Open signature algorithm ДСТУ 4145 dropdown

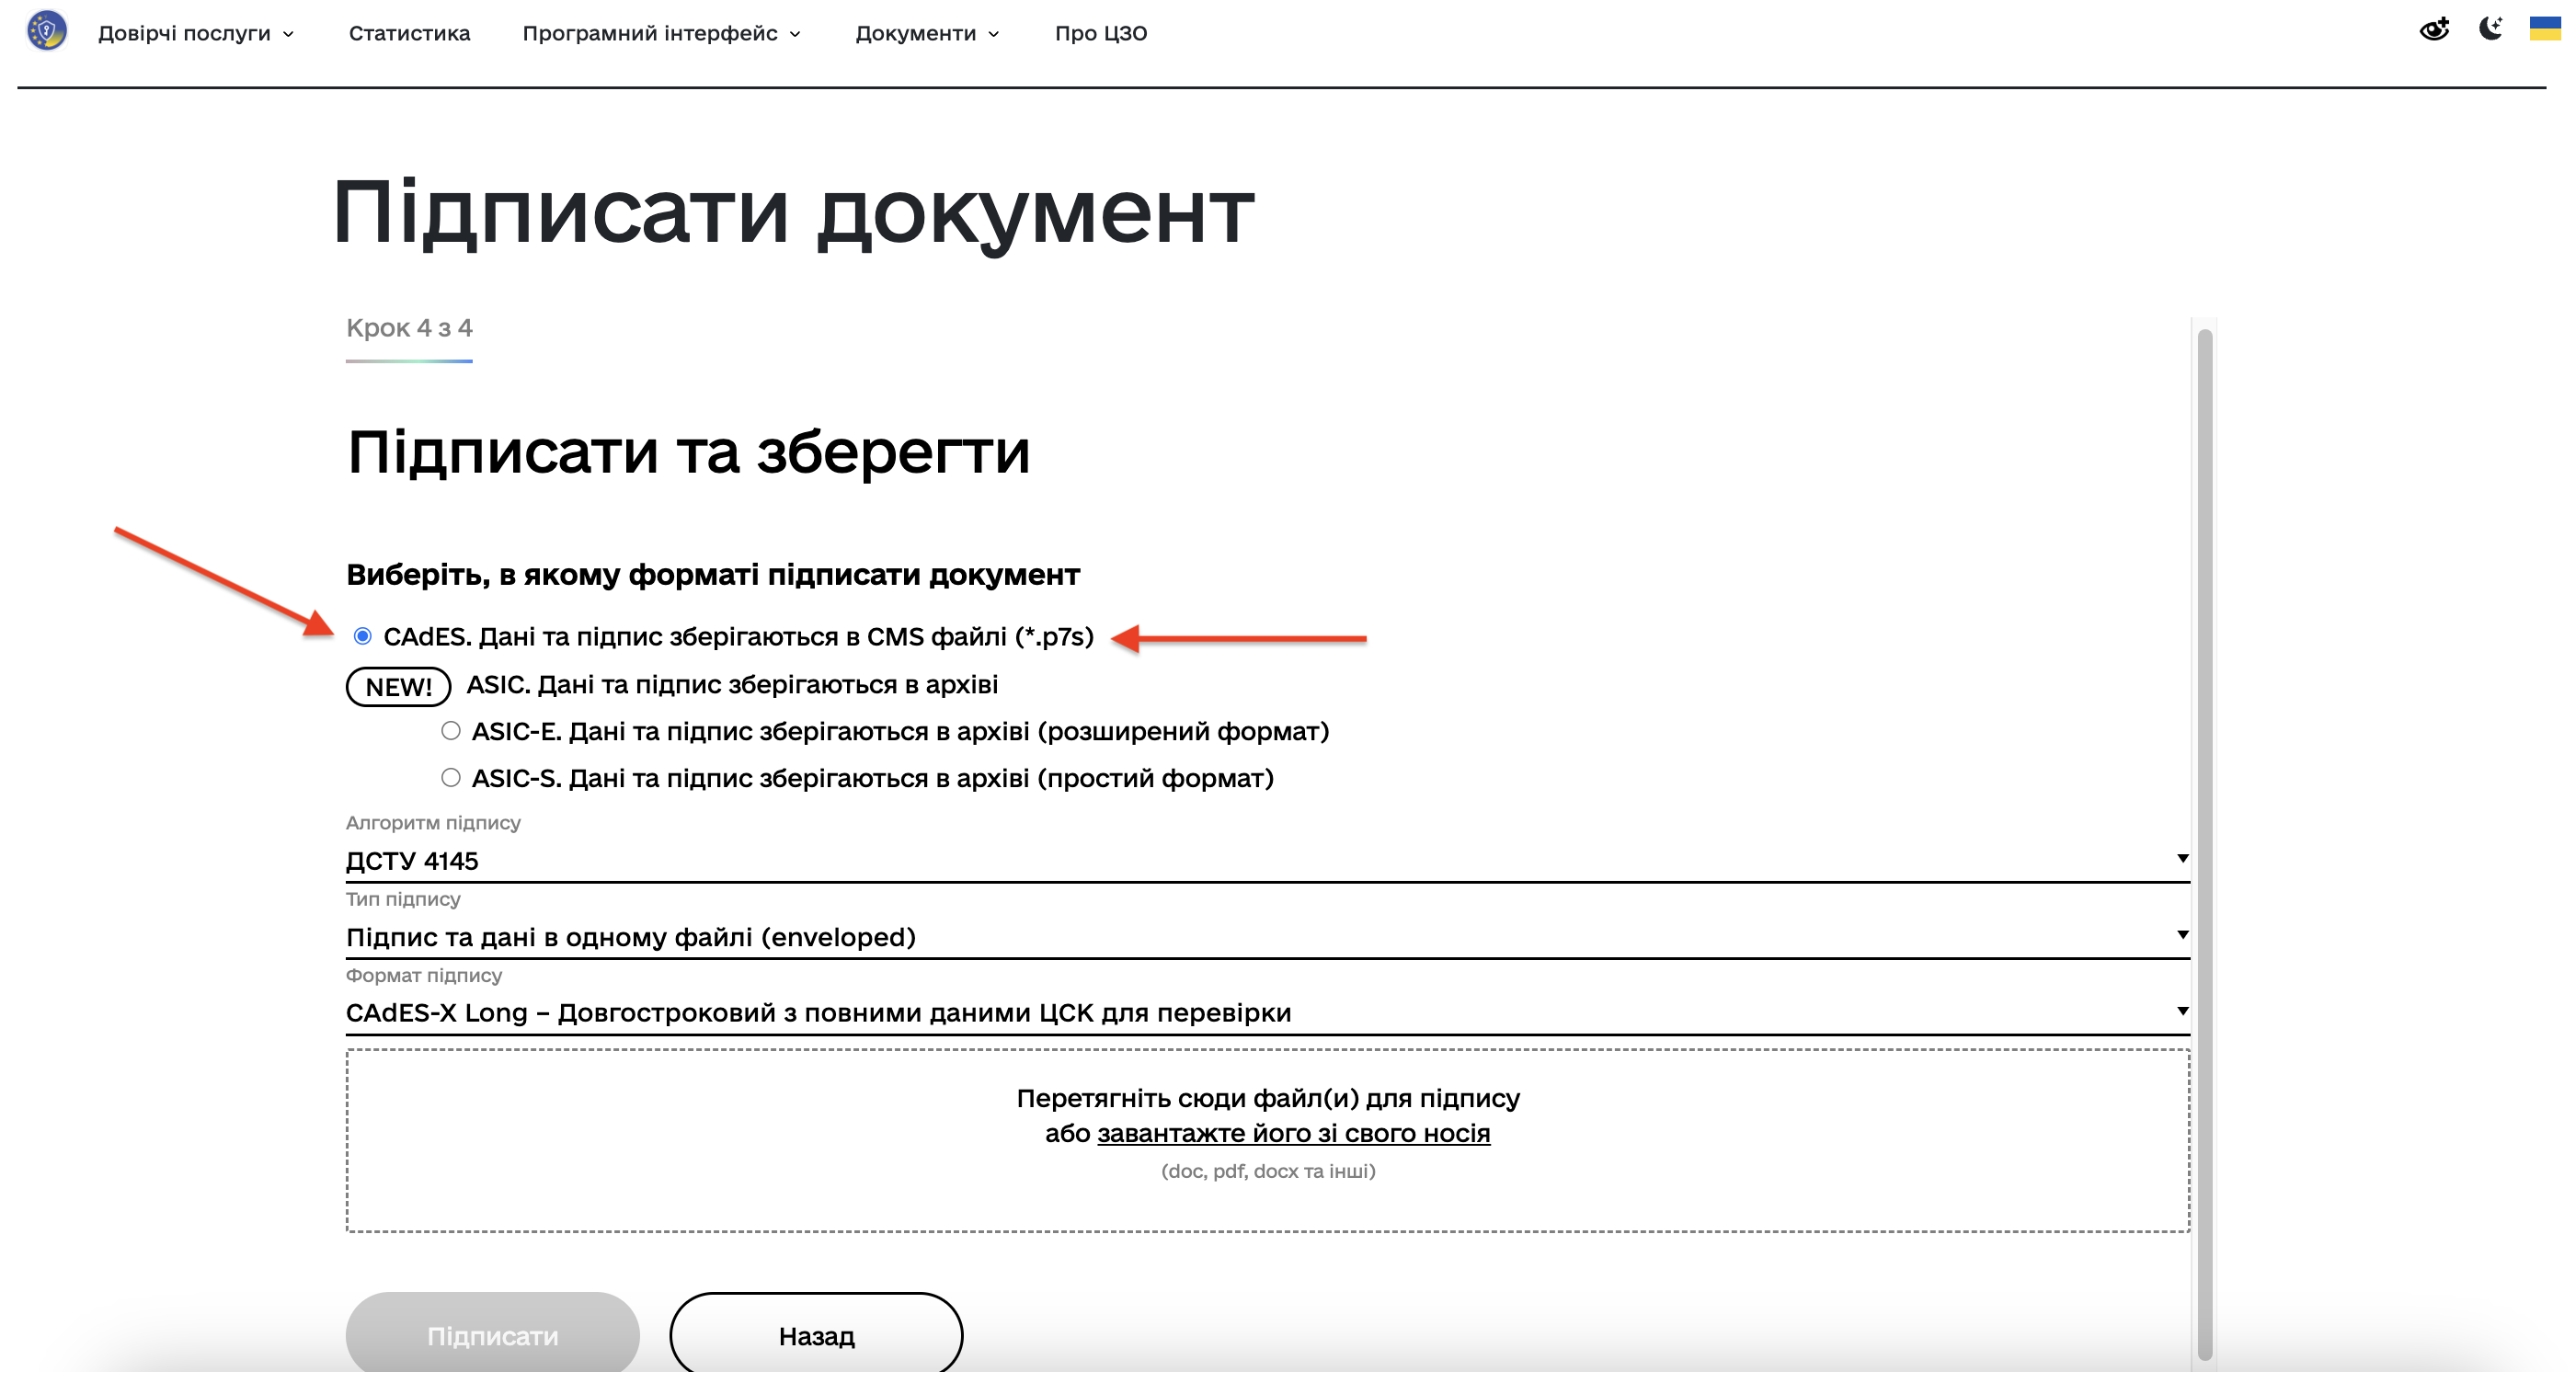1266,860
